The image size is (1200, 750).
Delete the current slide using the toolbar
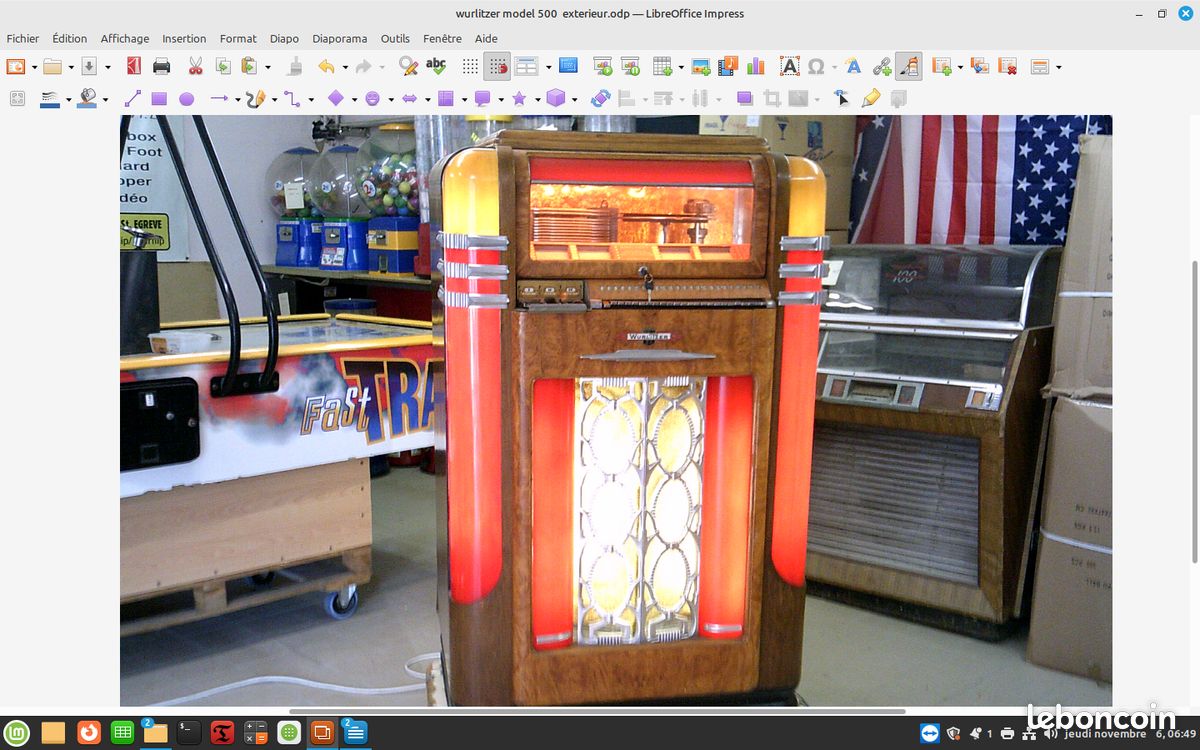tap(1006, 66)
